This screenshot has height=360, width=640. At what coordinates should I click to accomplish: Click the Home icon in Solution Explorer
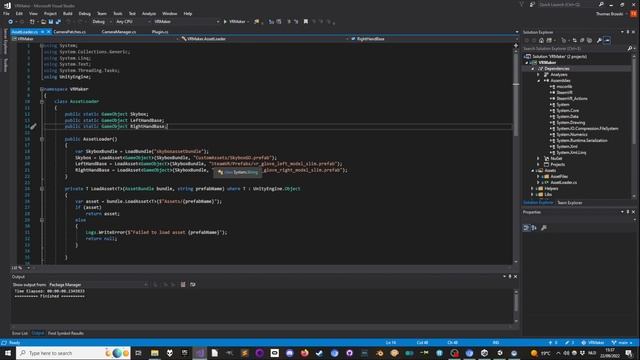[541, 40]
